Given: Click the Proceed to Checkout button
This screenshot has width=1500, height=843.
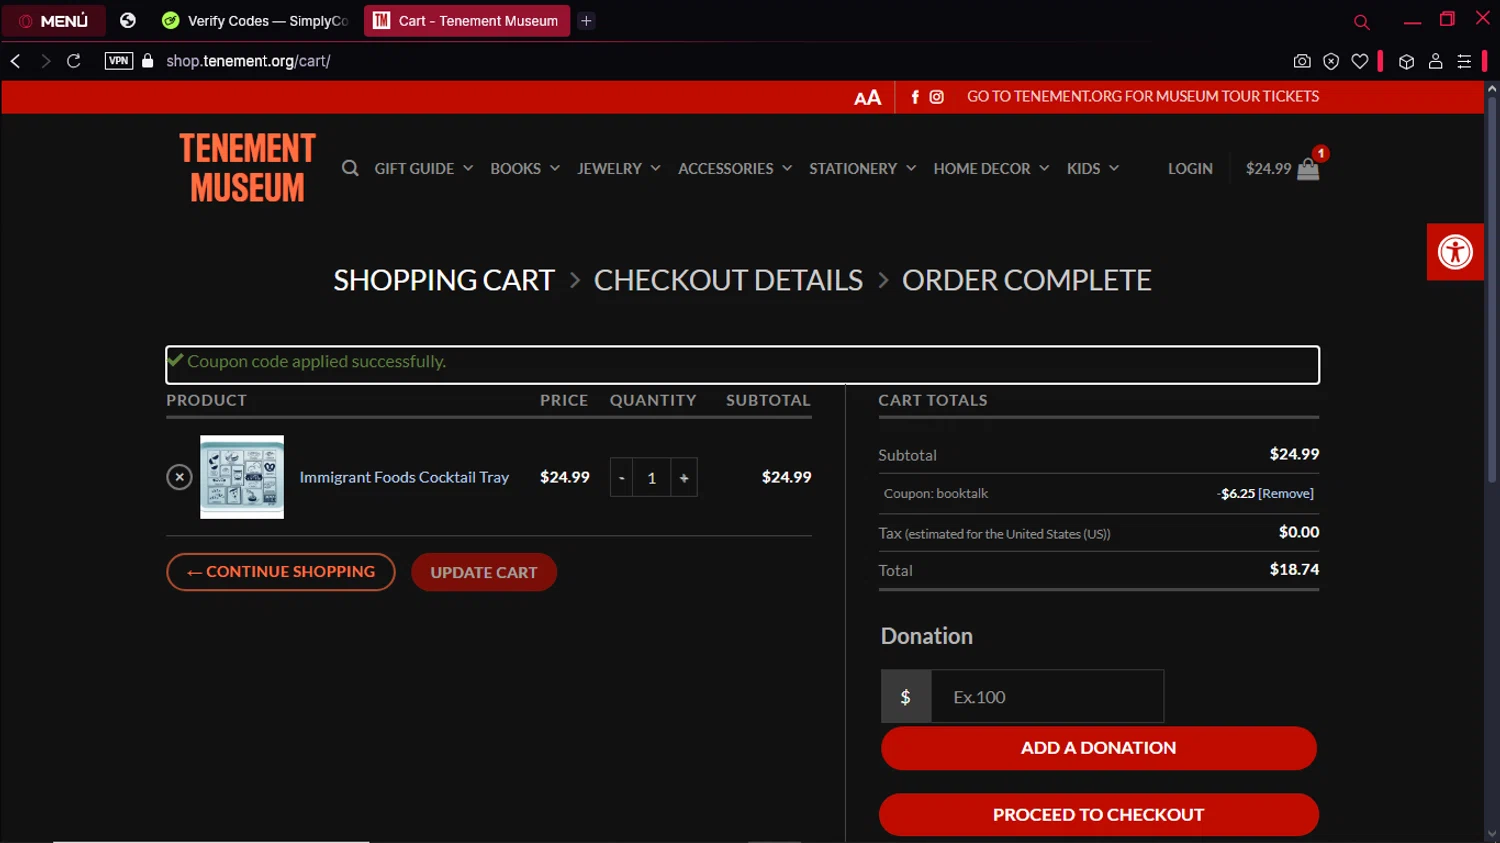Looking at the screenshot, I should coord(1098,815).
